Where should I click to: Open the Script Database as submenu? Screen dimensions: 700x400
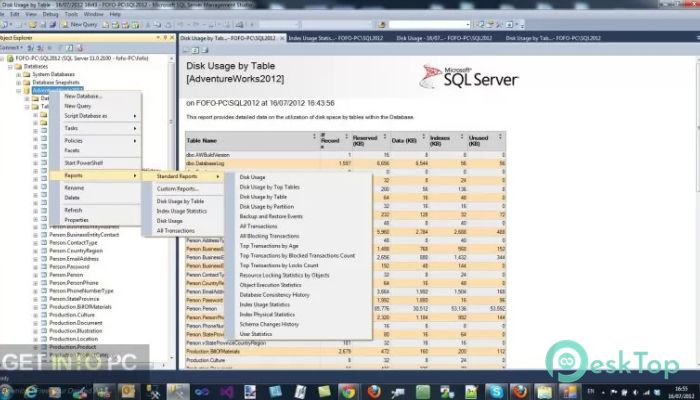pos(96,116)
